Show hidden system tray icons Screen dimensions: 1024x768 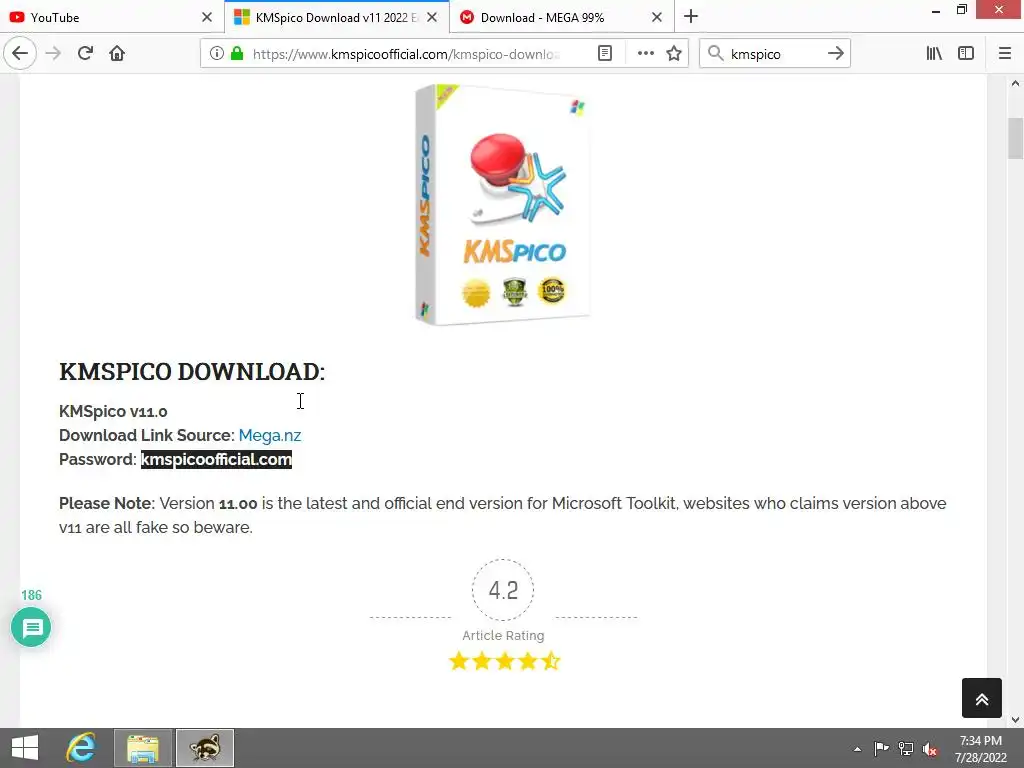pos(857,749)
